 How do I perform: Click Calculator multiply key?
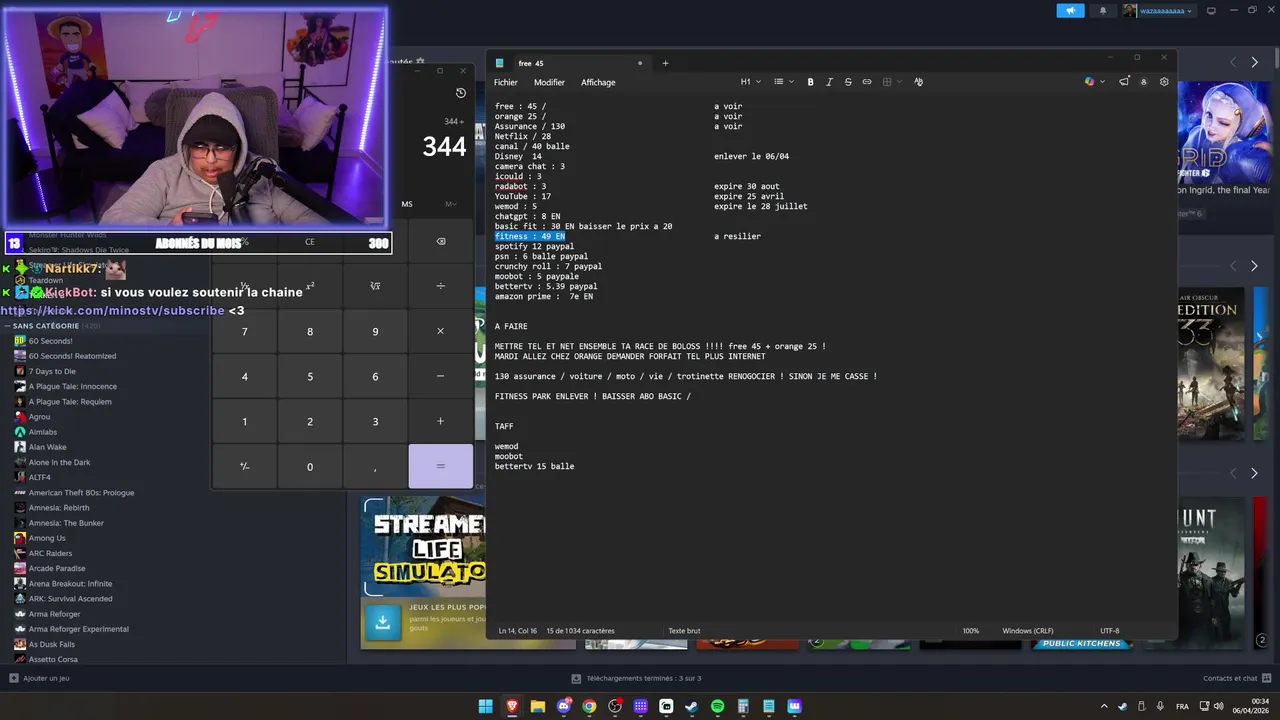click(x=440, y=331)
